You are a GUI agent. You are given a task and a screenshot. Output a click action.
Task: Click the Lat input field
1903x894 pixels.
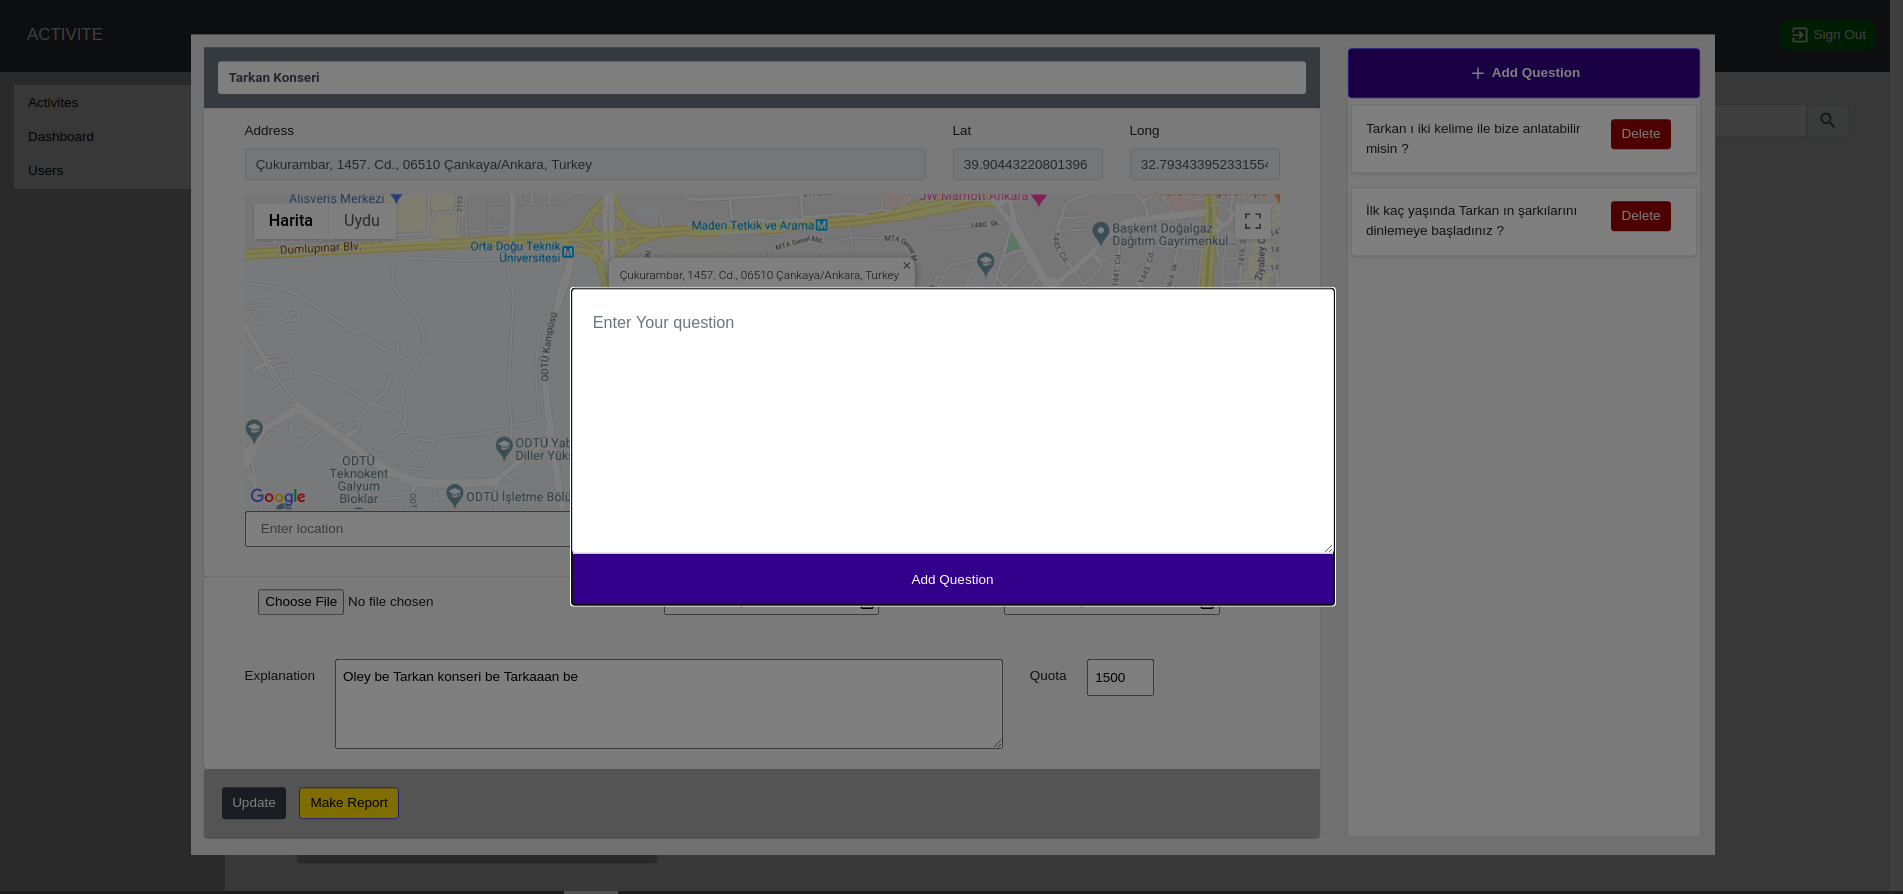(1027, 165)
